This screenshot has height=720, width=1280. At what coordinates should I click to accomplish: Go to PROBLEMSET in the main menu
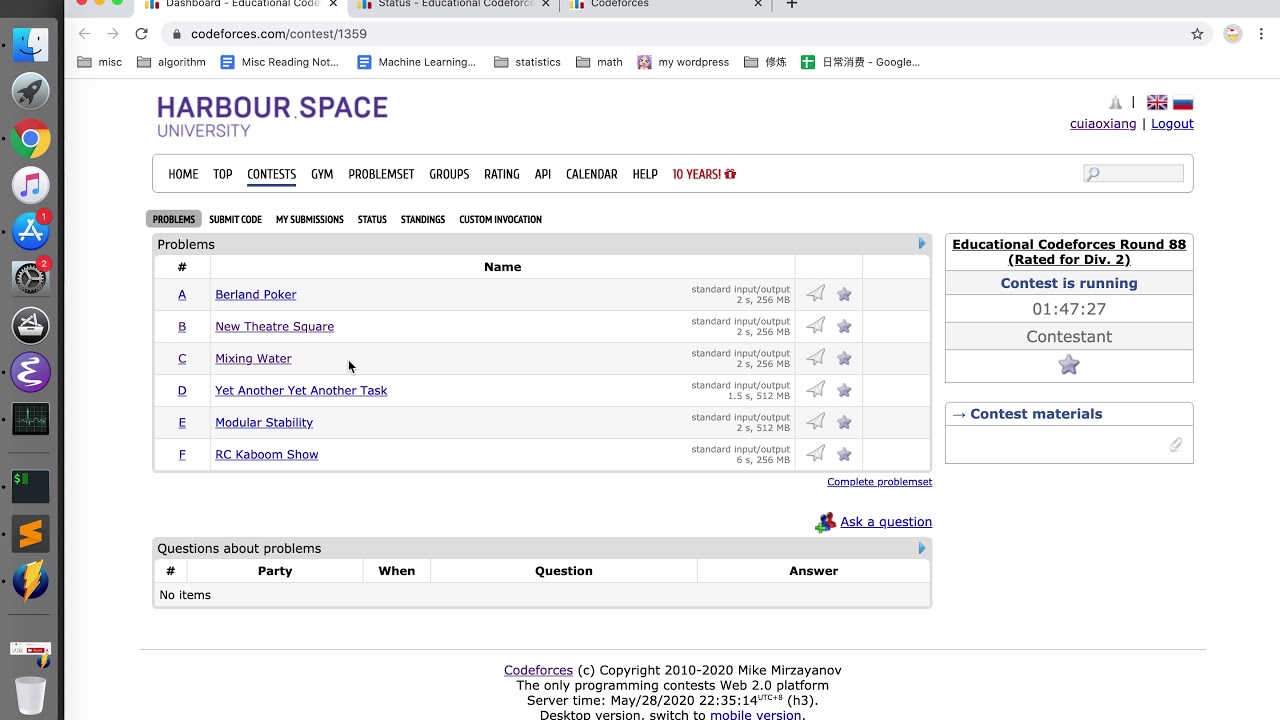[381, 174]
